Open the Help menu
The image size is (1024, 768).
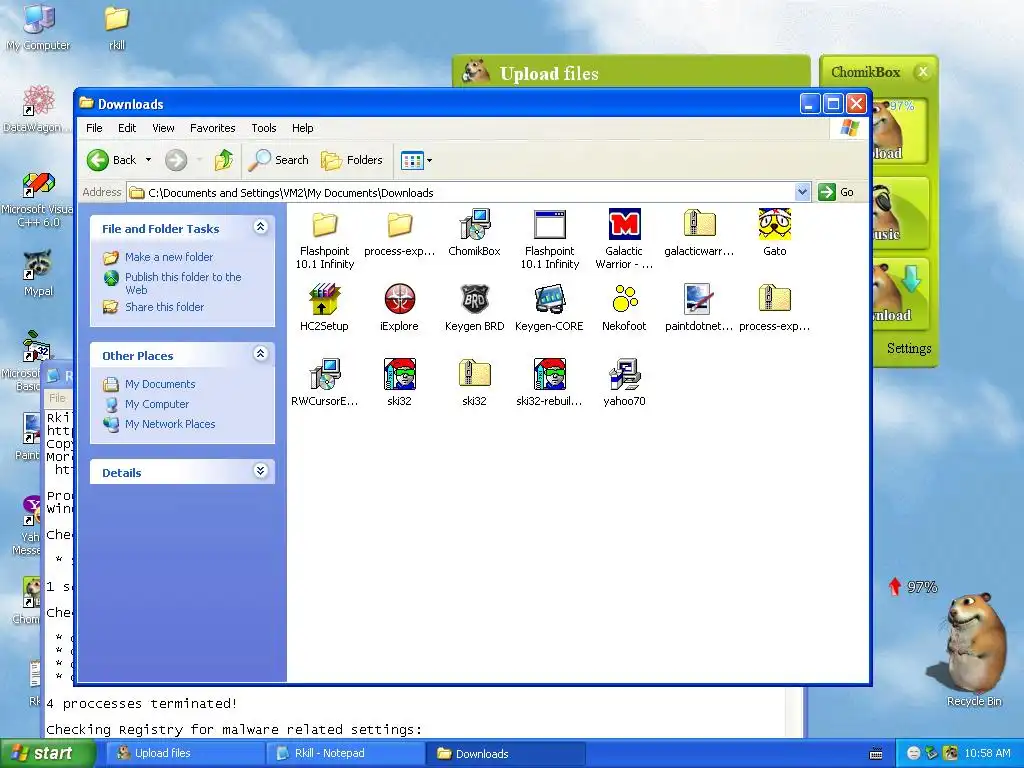pos(302,128)
